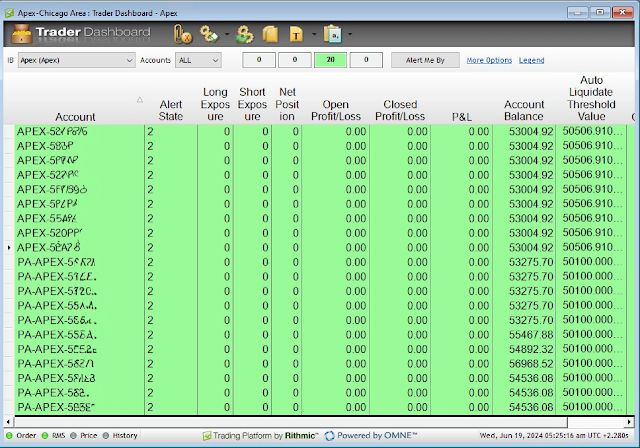Screen dimensions: 640x448
Task: Select the cell with balance 55467.88
Action: coord(524,335)
